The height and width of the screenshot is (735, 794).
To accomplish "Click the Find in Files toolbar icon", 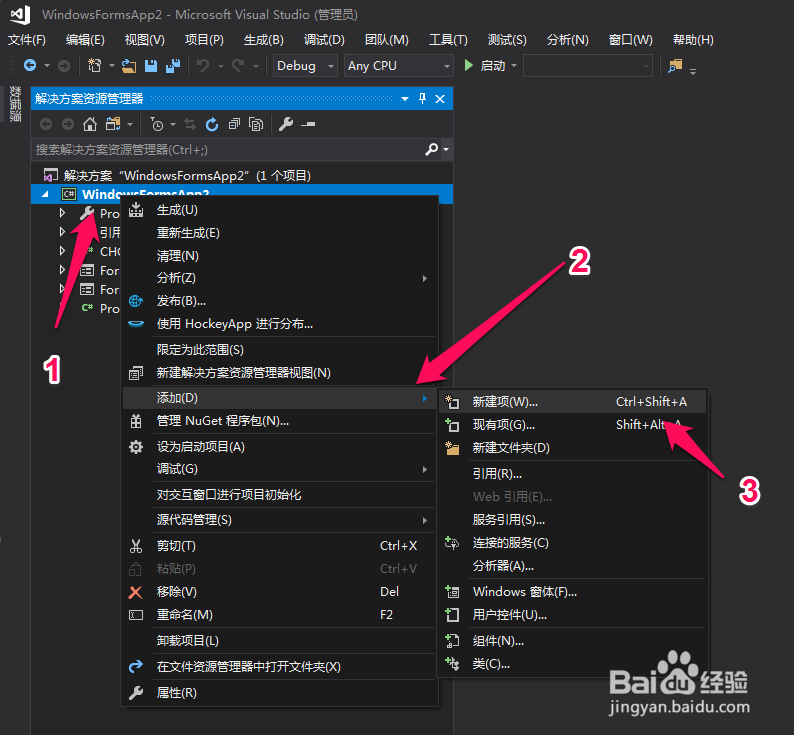I will pos(675,66).
